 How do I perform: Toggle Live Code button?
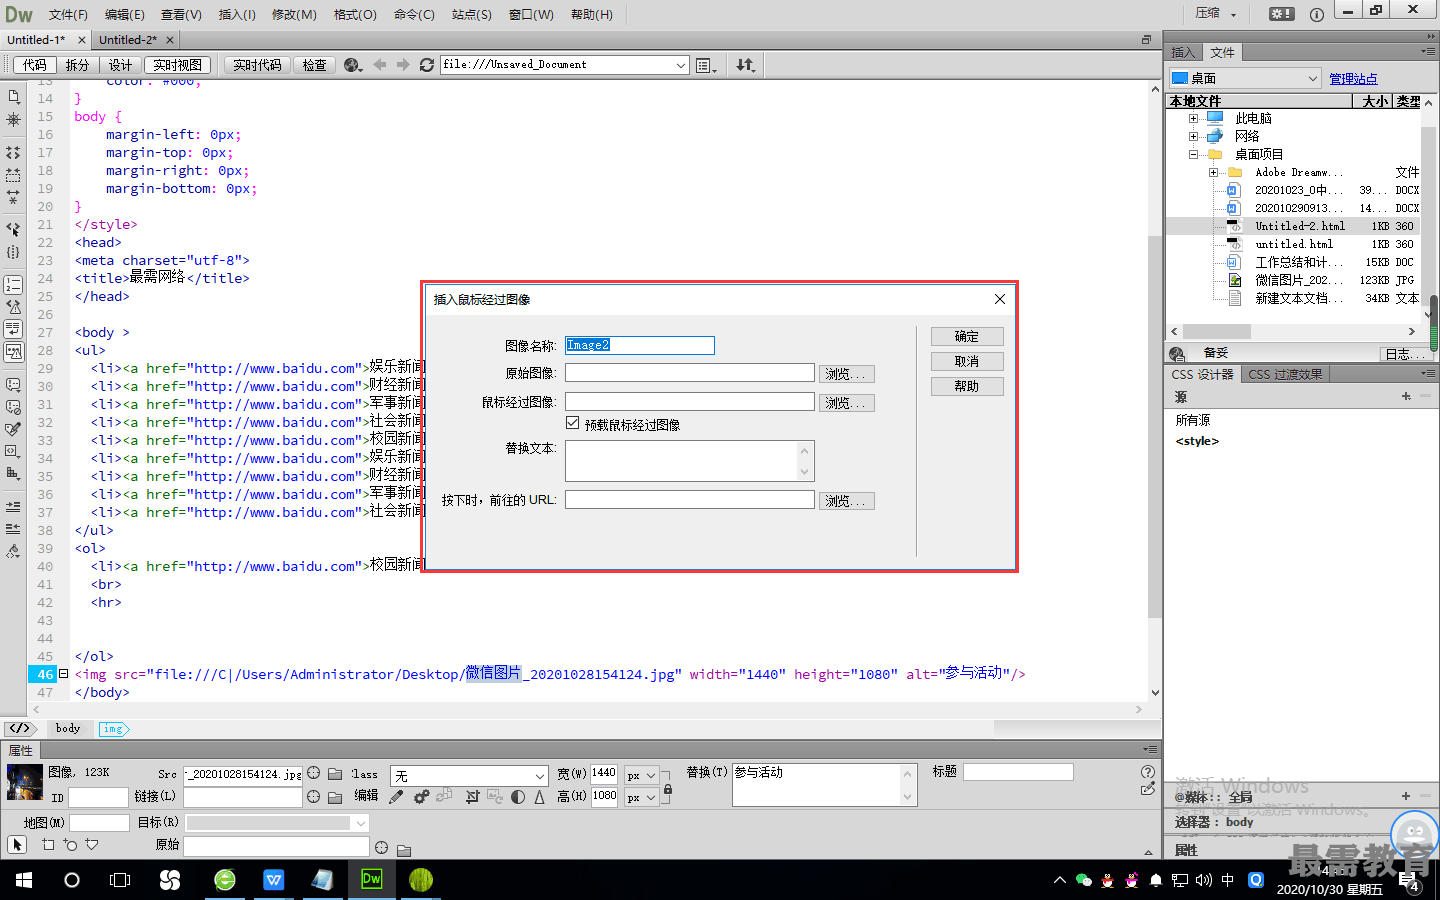point(257,65)
